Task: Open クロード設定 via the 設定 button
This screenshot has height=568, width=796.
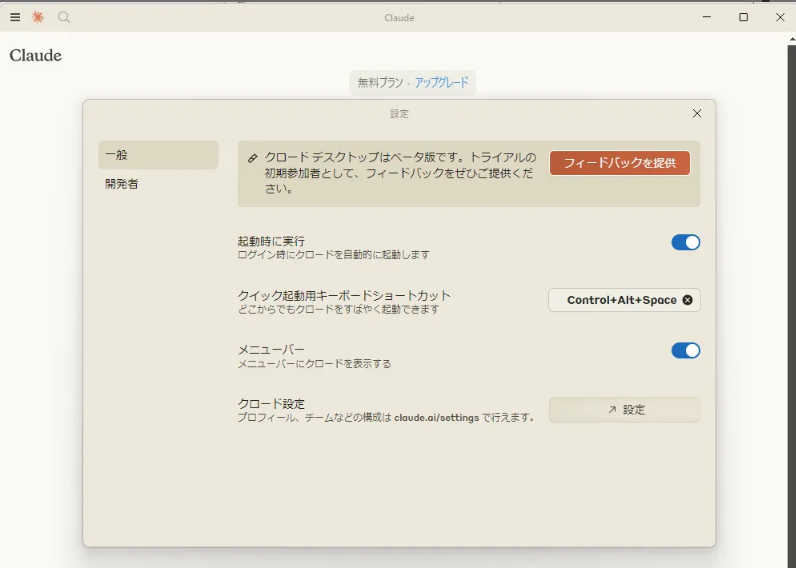Action: (624, 410)
